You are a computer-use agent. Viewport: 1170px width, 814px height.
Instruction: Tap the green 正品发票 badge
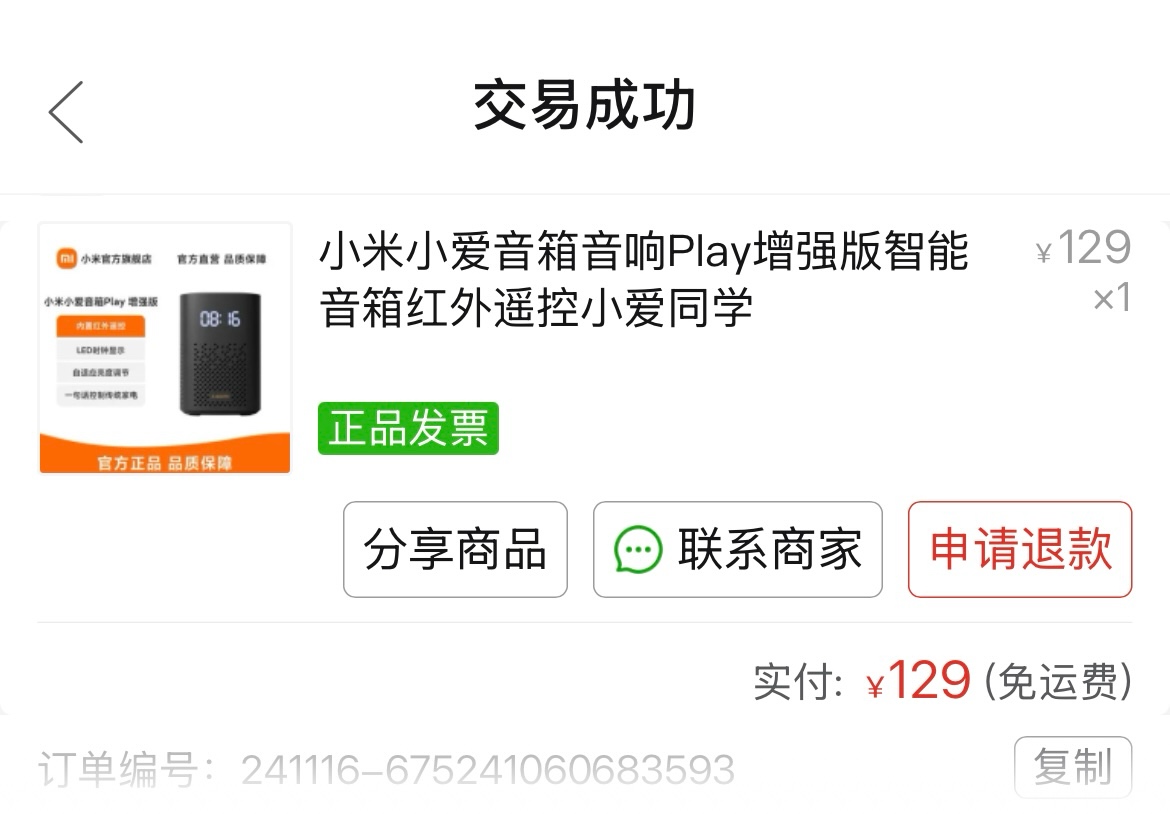click(x=408, y=428)
